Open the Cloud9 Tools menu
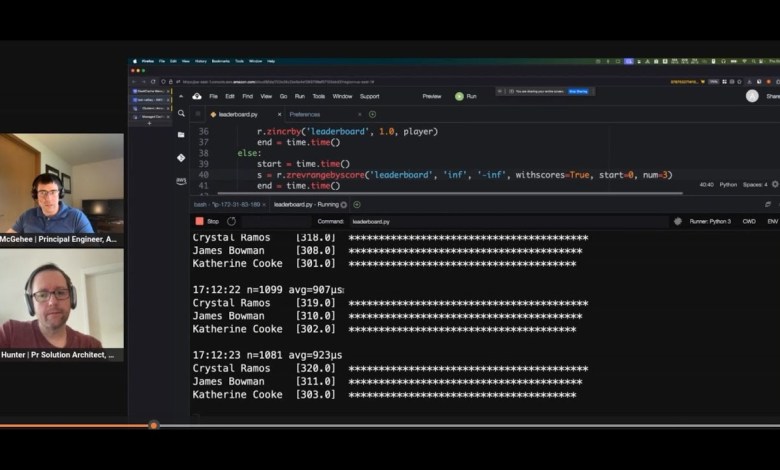Image resolution: width=780 pixels, height=470 pixels. pos(318,96)
